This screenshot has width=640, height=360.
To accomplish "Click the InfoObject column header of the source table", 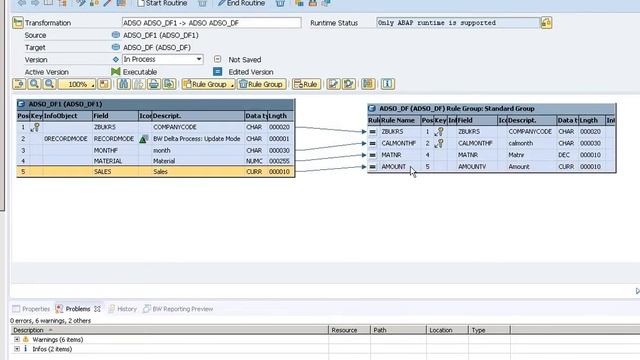I will (67, 116).
